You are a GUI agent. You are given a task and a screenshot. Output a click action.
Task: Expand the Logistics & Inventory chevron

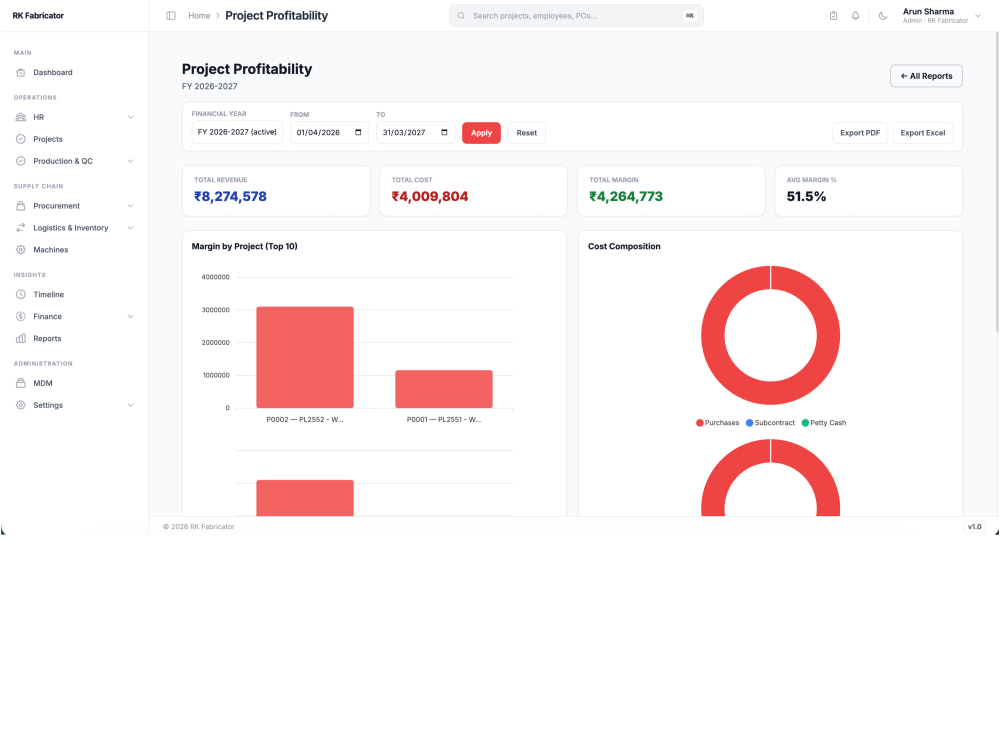click(130, 228)
